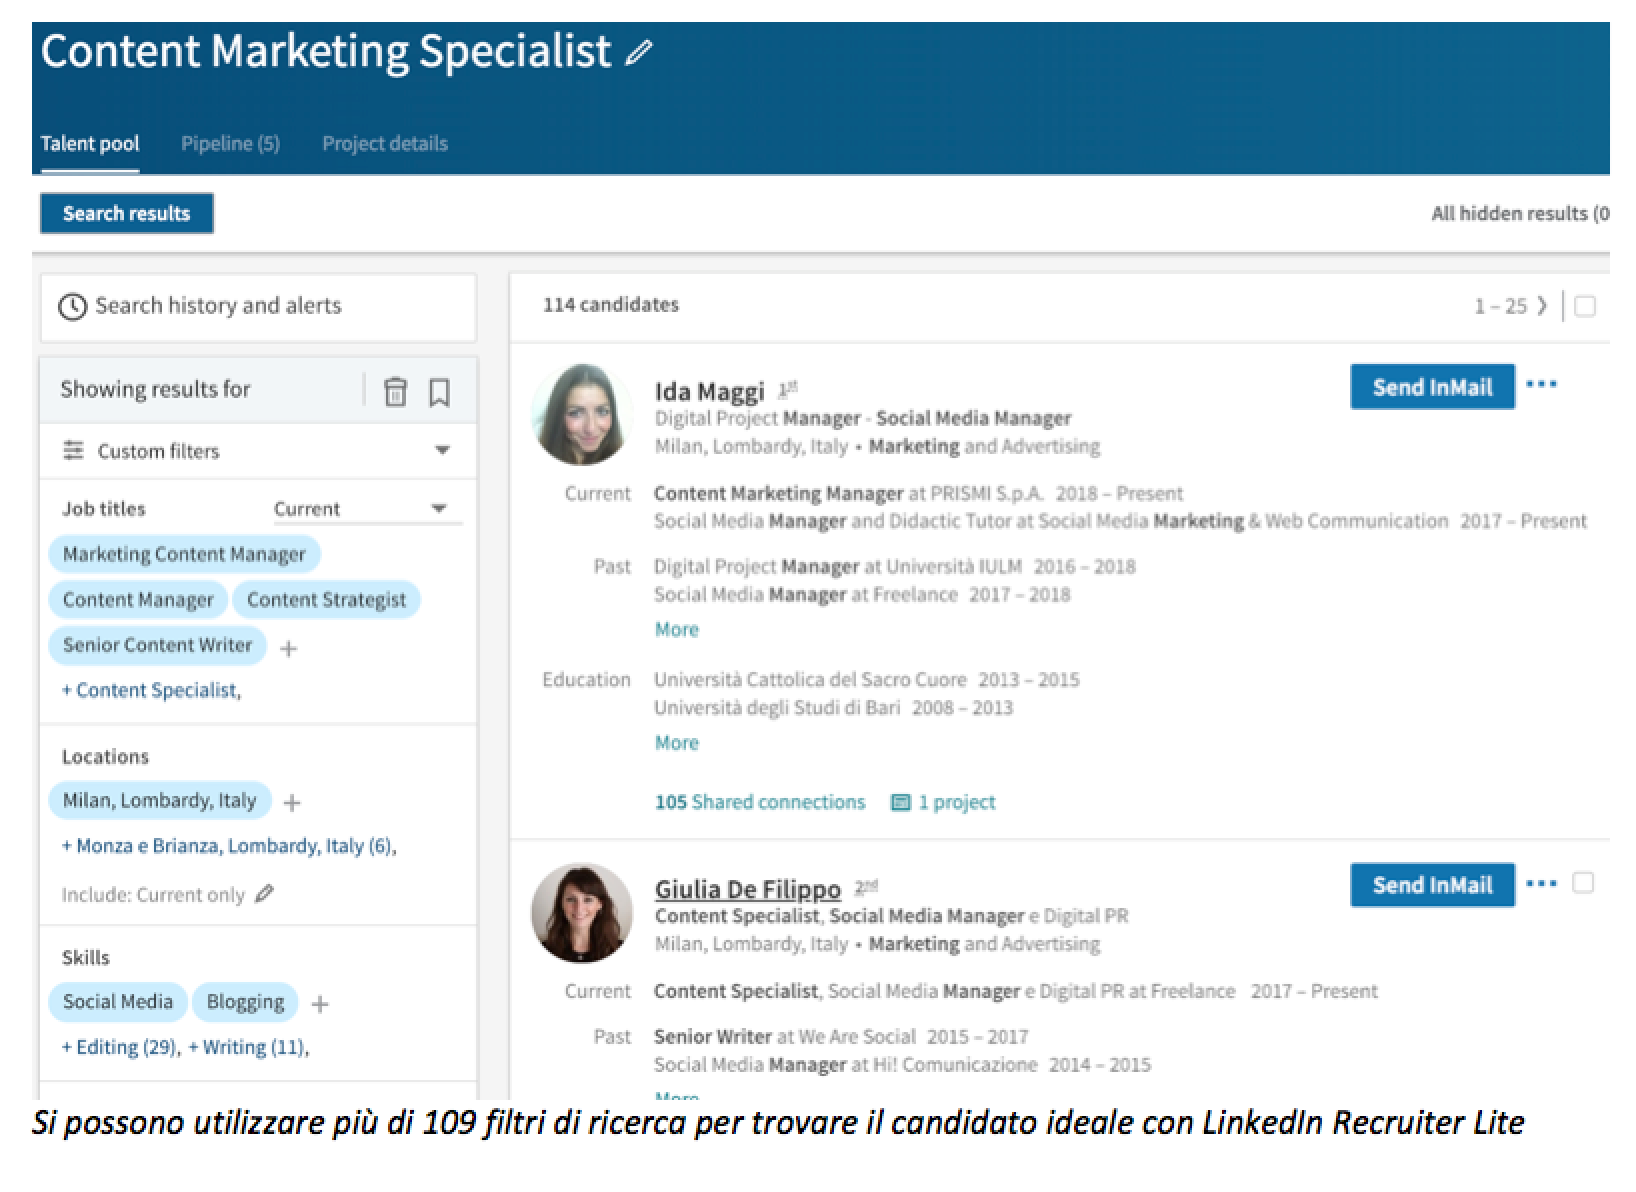The image size is (1636, 1192).
Task: Click the trash icon to clear filters
Action: click(x=395, y=391)
